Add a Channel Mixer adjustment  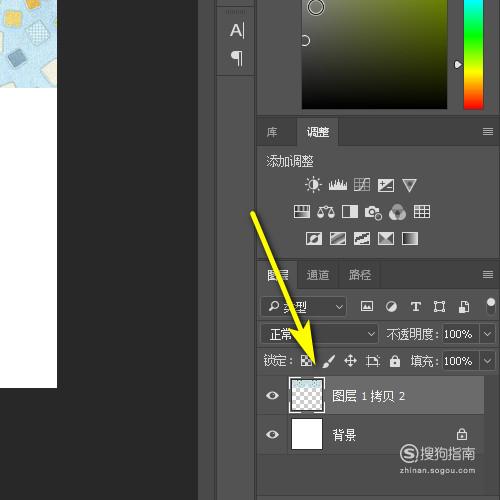tap(397, 212)
